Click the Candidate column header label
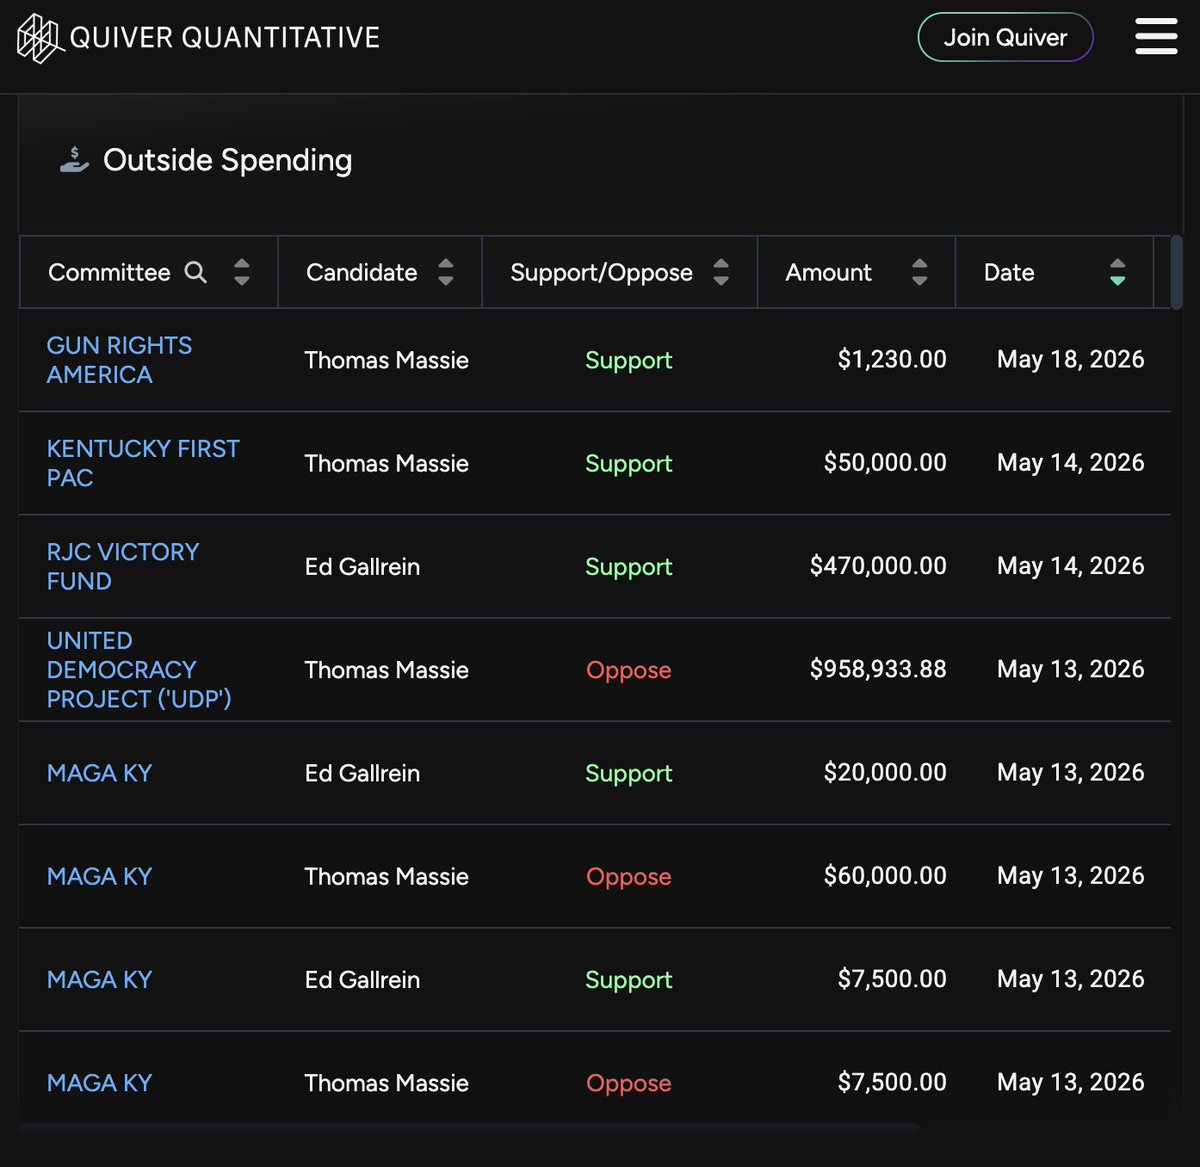 (361, 272)
